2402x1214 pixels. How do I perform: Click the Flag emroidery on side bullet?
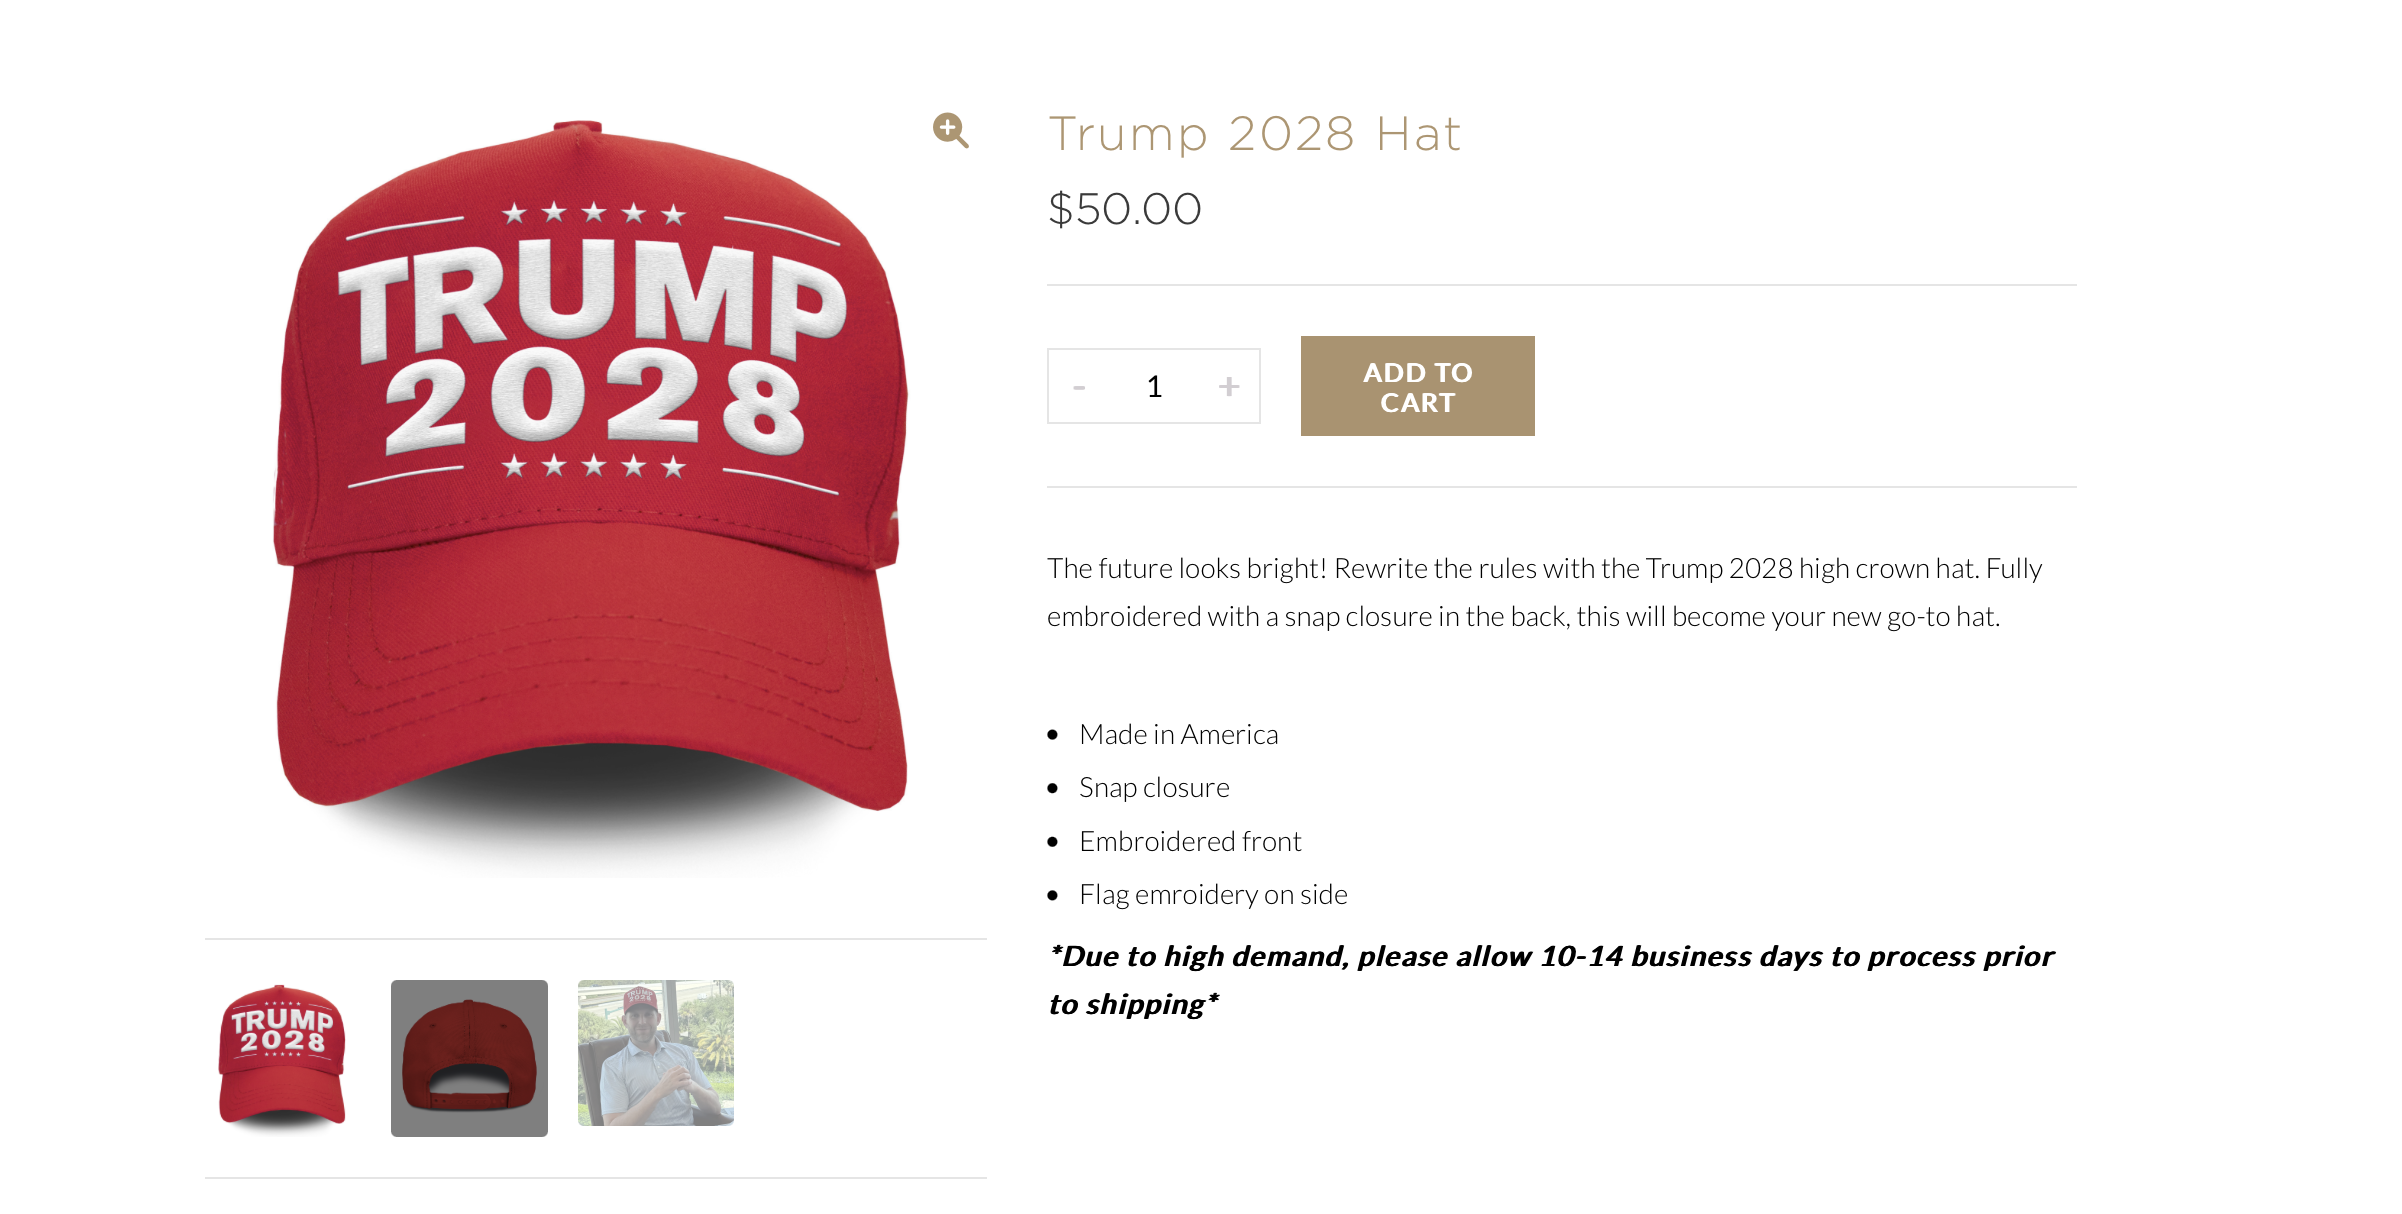tap(1213, 894)
